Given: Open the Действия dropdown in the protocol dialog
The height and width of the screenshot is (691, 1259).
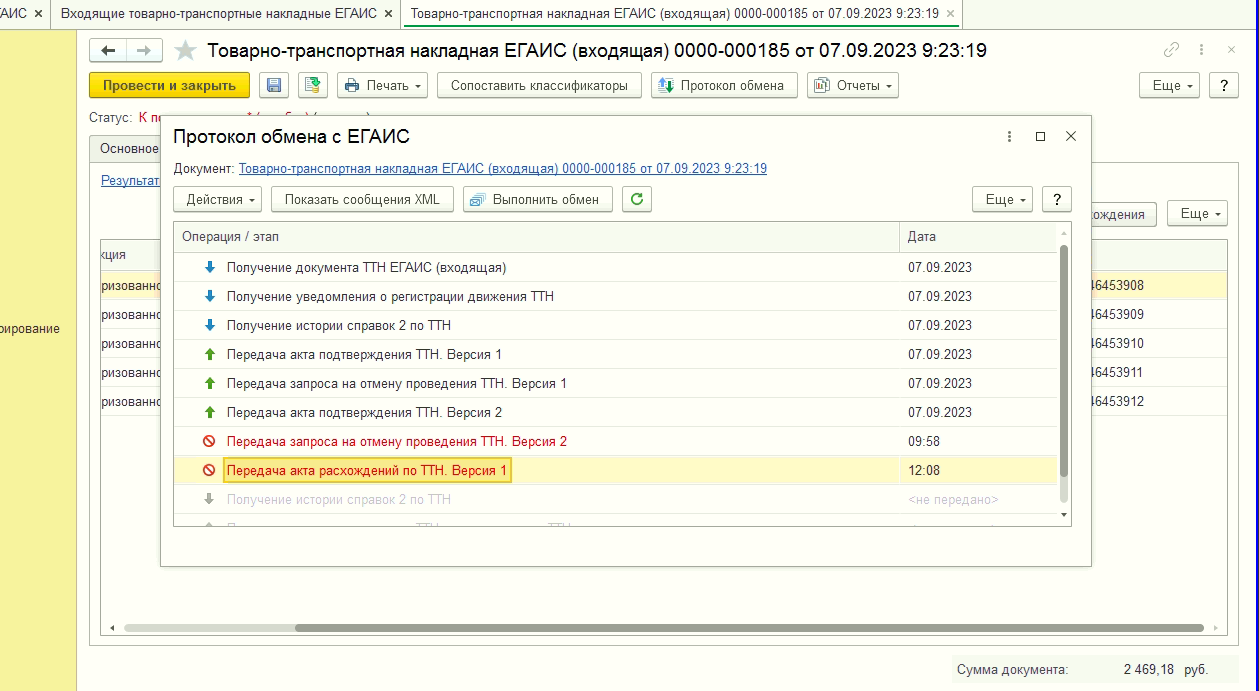Looking at the screenshot, I should pyautogui.click(x=217, y=199).
